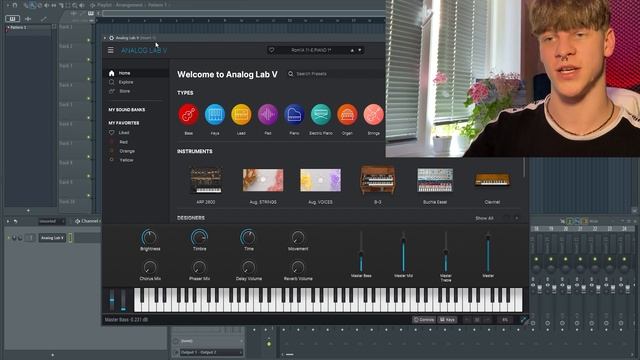Toggle the Keys button in bottom bar
Viewport: 640px width, 360px height.
click(447, 320)
